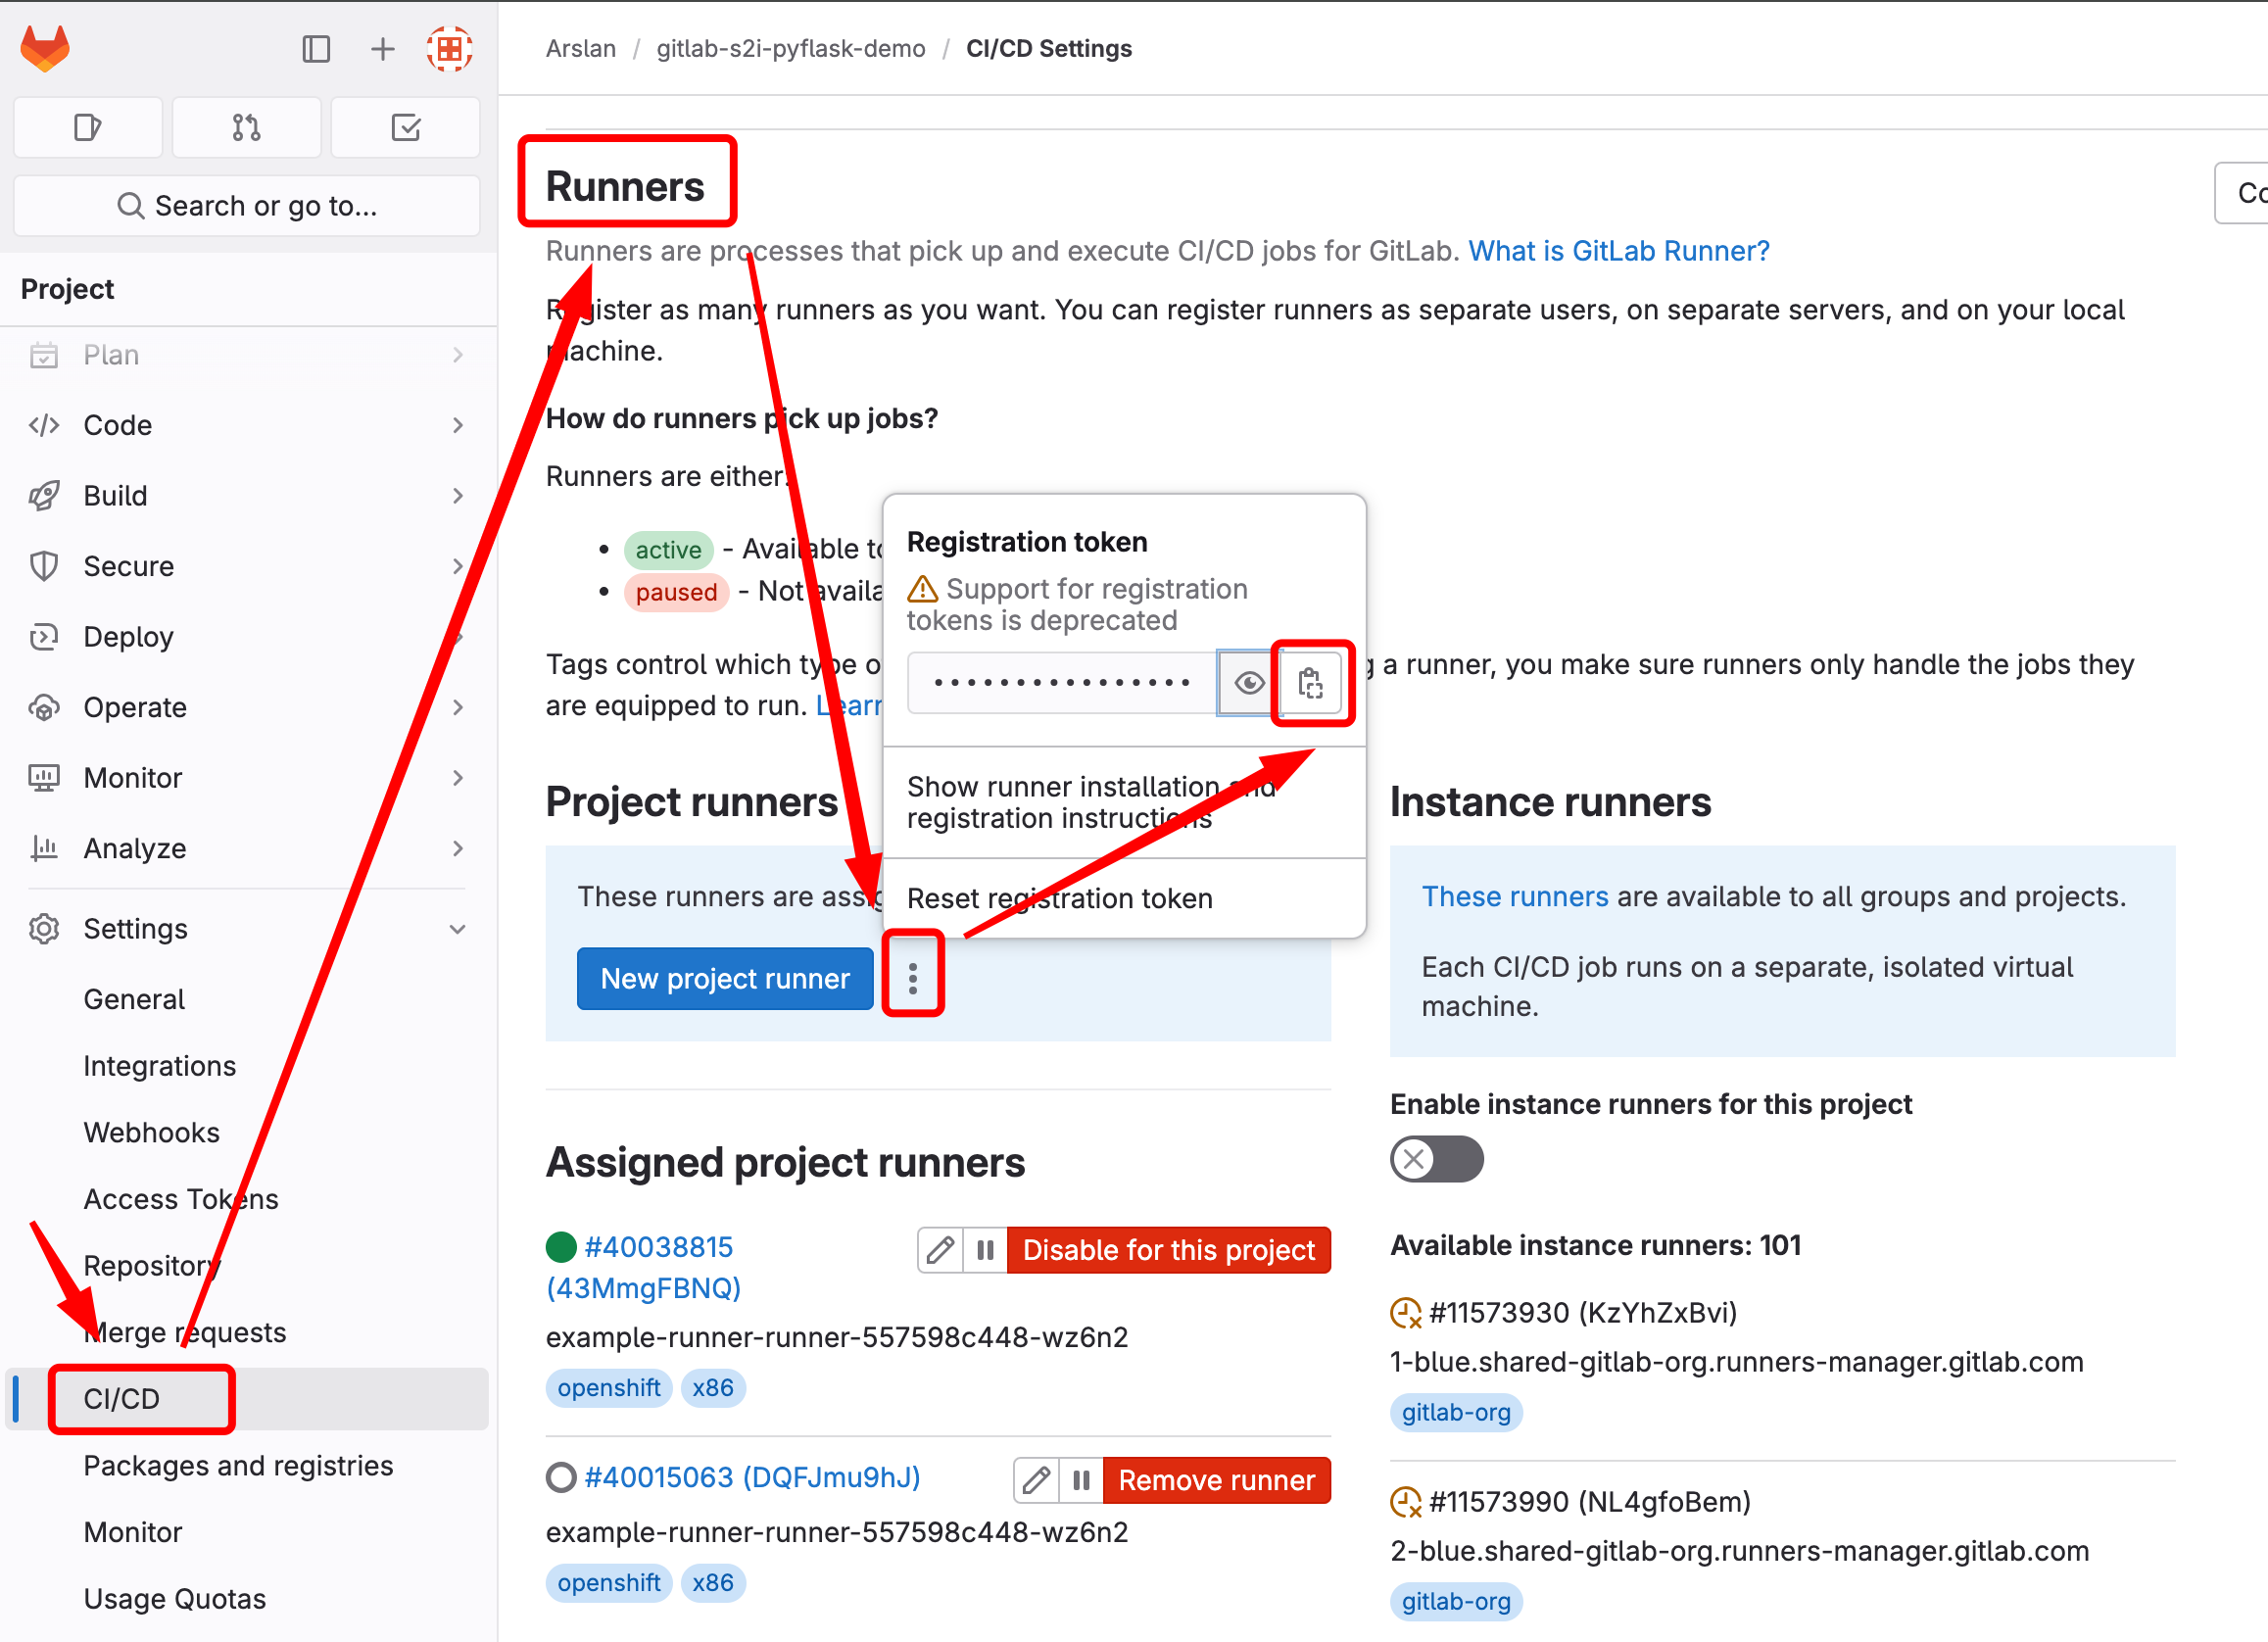Viewport: 2268px width, 1642px height.
Task: Open the user avatar menu
Action: tap(449, 49)
